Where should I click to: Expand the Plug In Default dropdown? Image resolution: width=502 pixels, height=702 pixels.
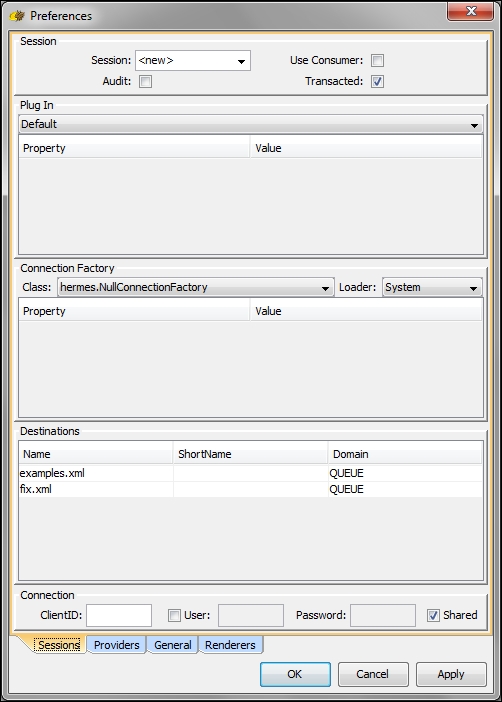coord(251,124)
